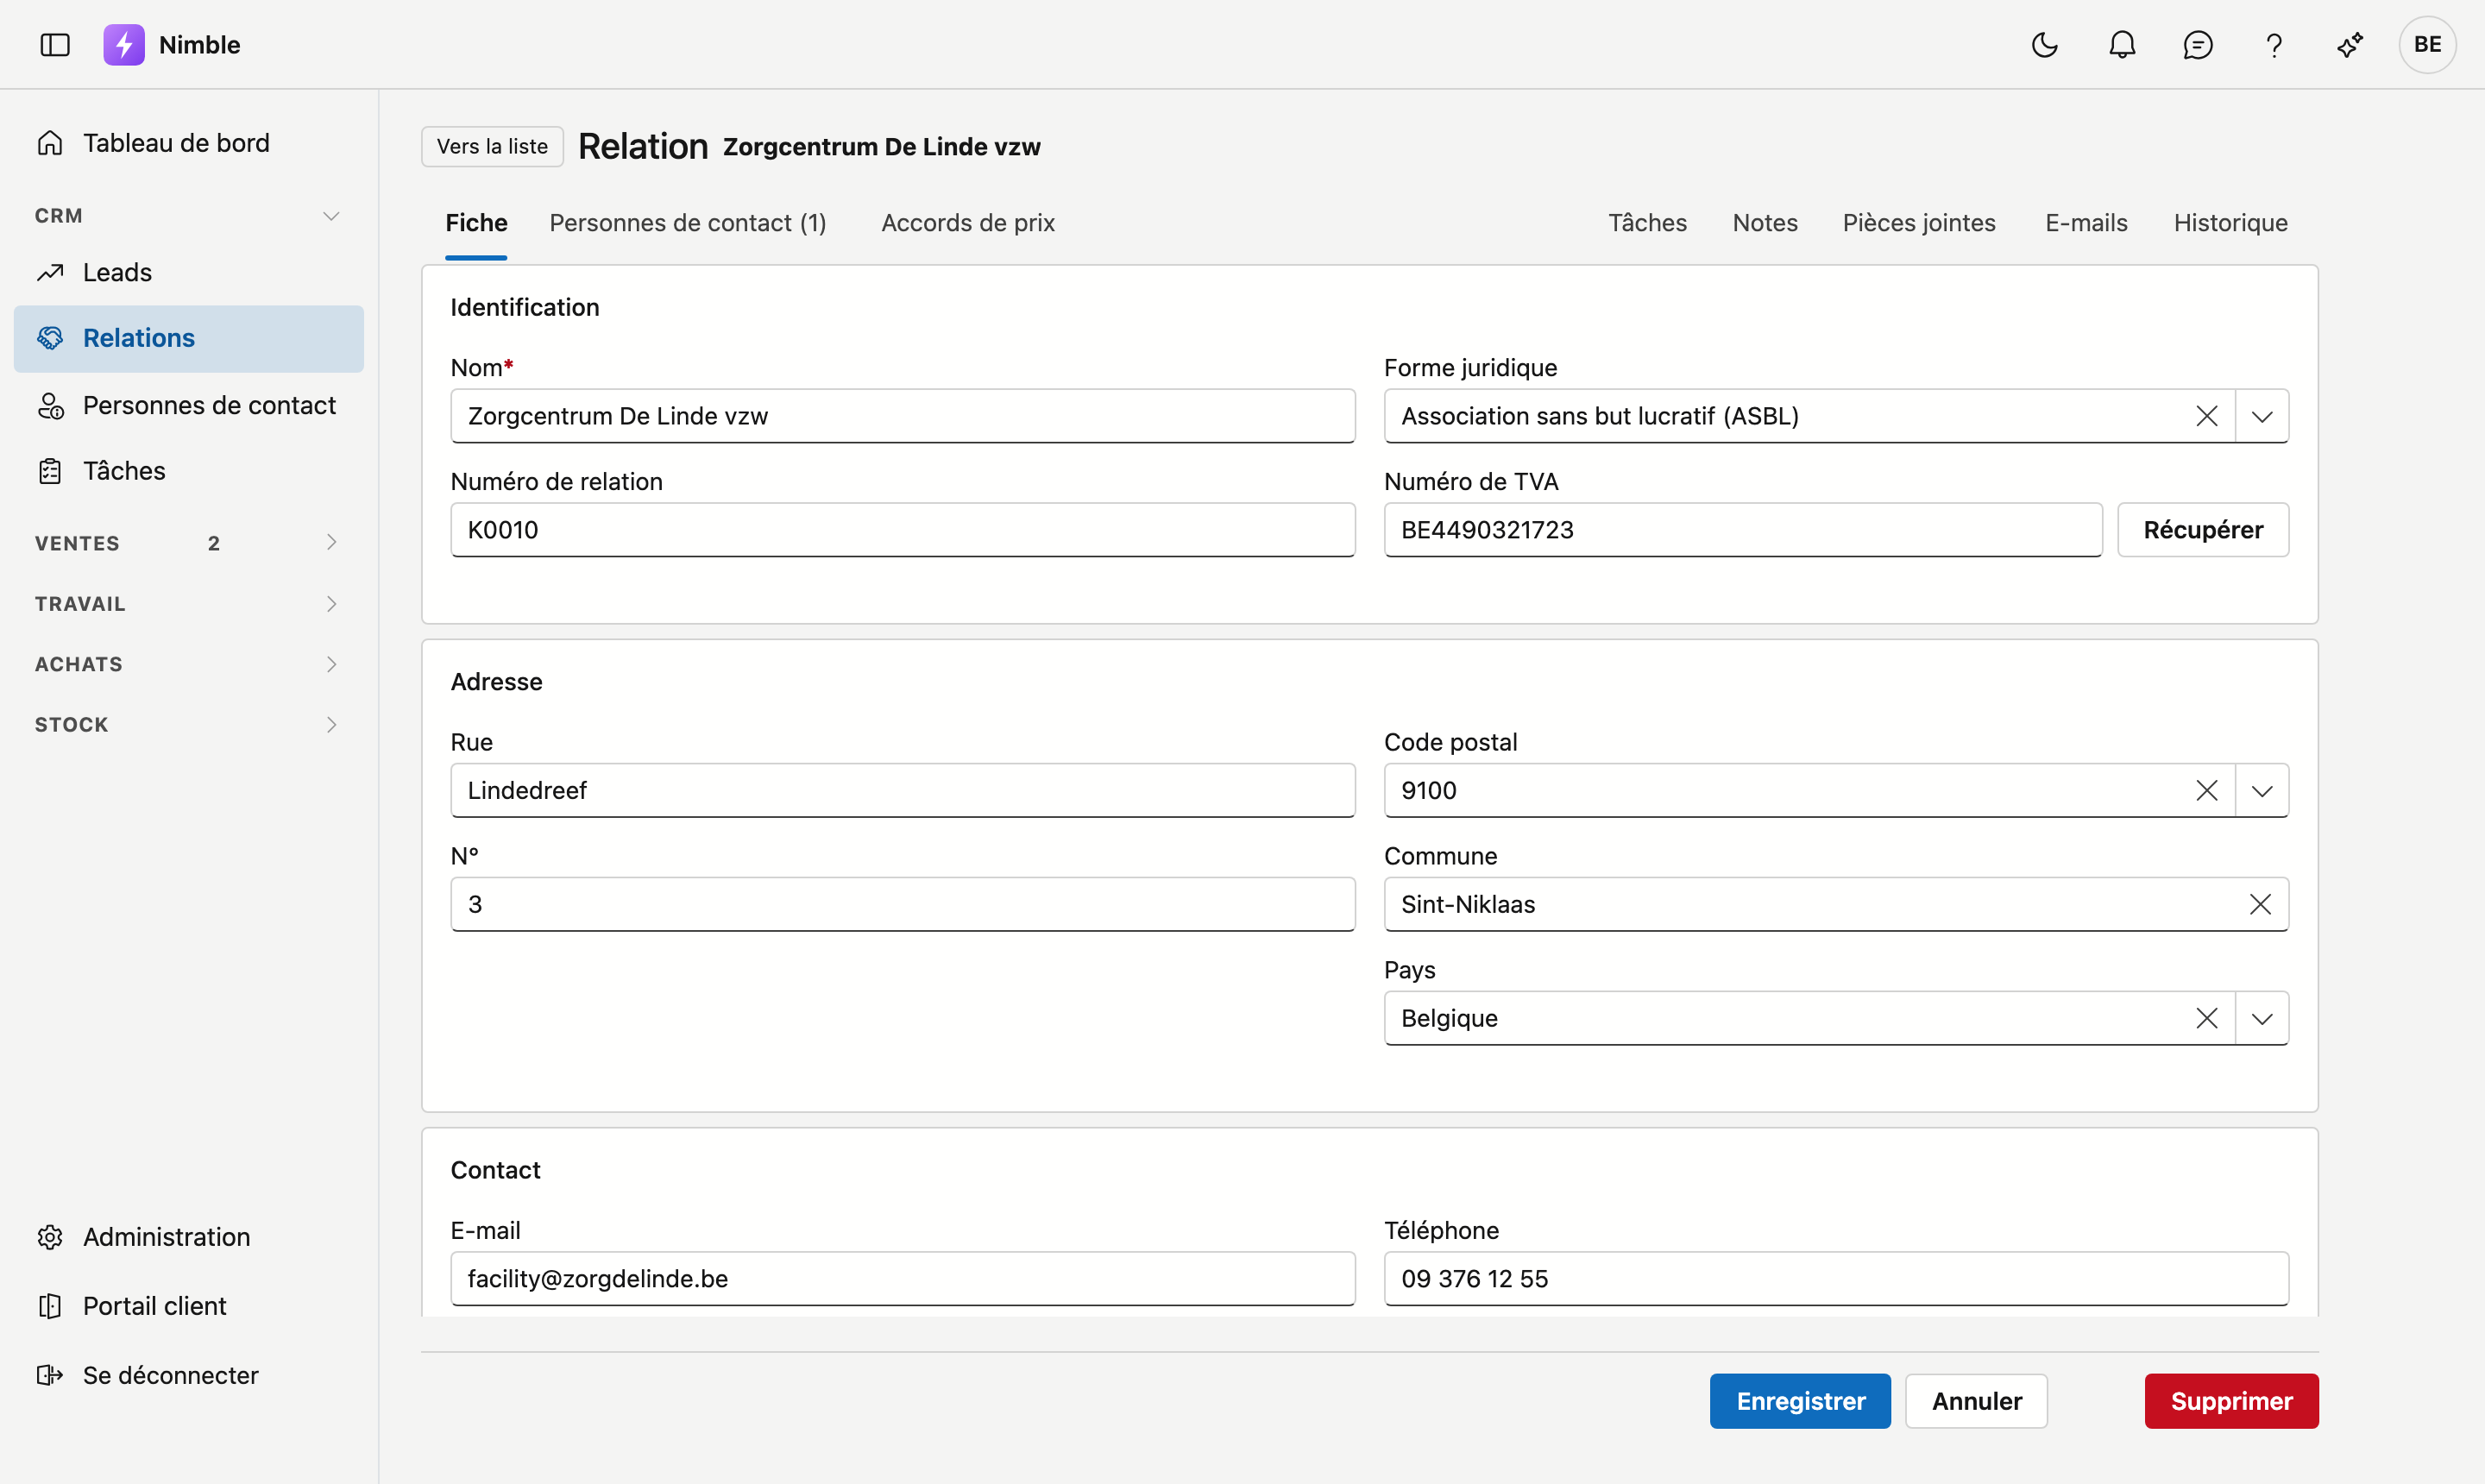Open Leads in the sidebar
The width and height of the screenshot is (2485, 1484).
189,272
